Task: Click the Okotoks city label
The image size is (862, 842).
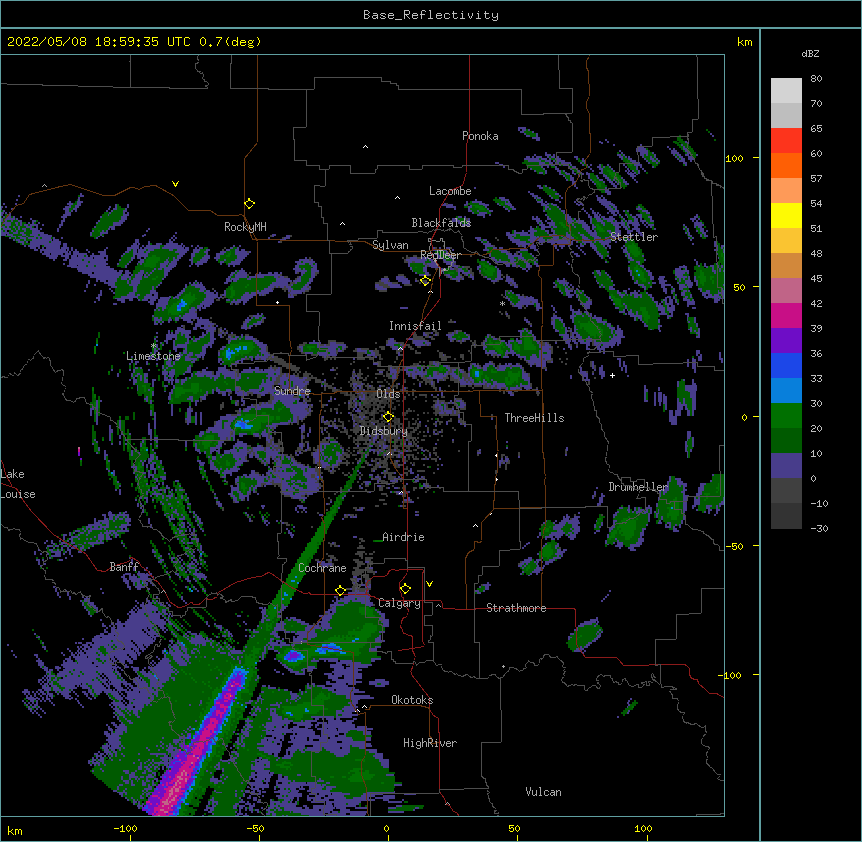Action: pyautogui.click(x=412, y=700)
